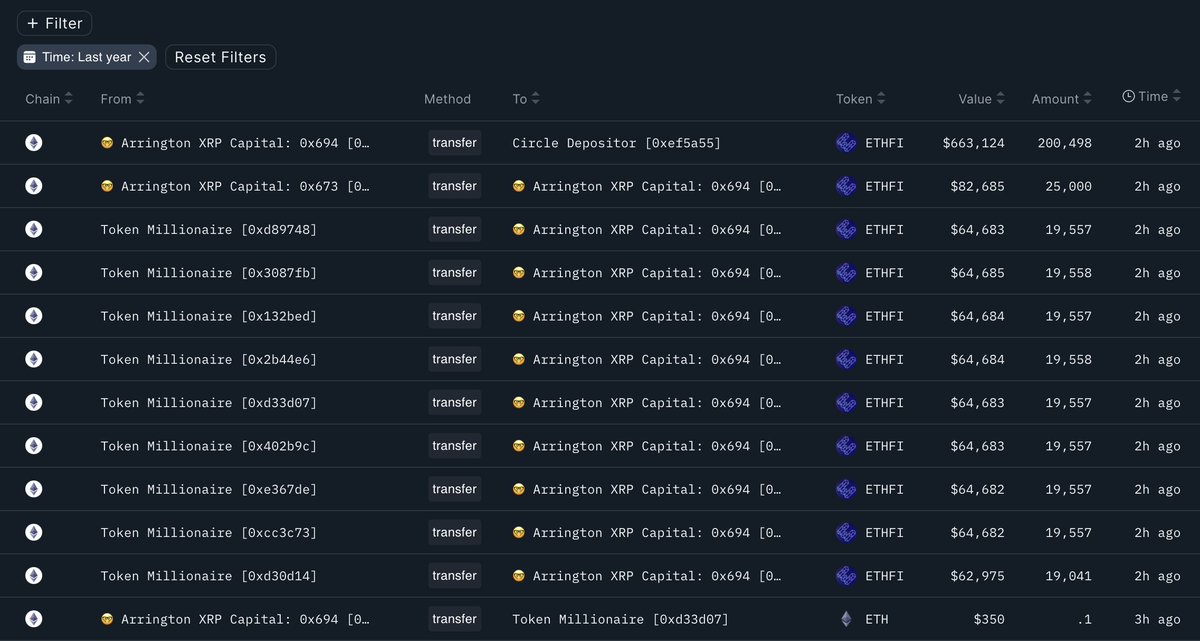Click Ethereum chain icon in 0xe367de row

[x=33, y=489]
